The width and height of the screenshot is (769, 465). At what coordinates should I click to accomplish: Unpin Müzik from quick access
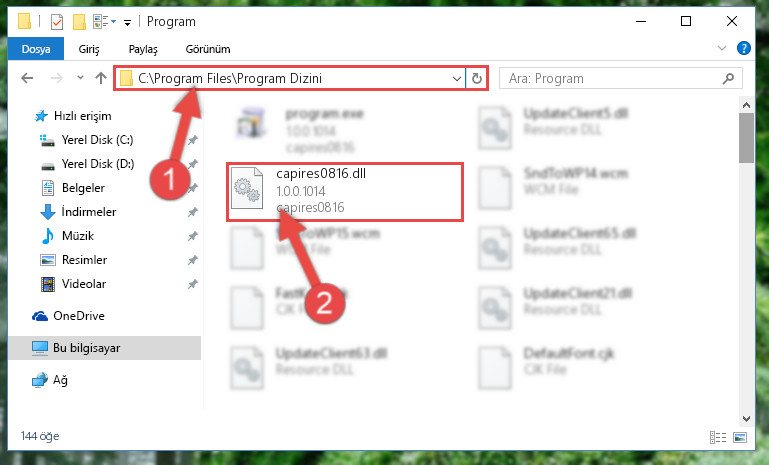pyautogui.click(x=193, y=236)
